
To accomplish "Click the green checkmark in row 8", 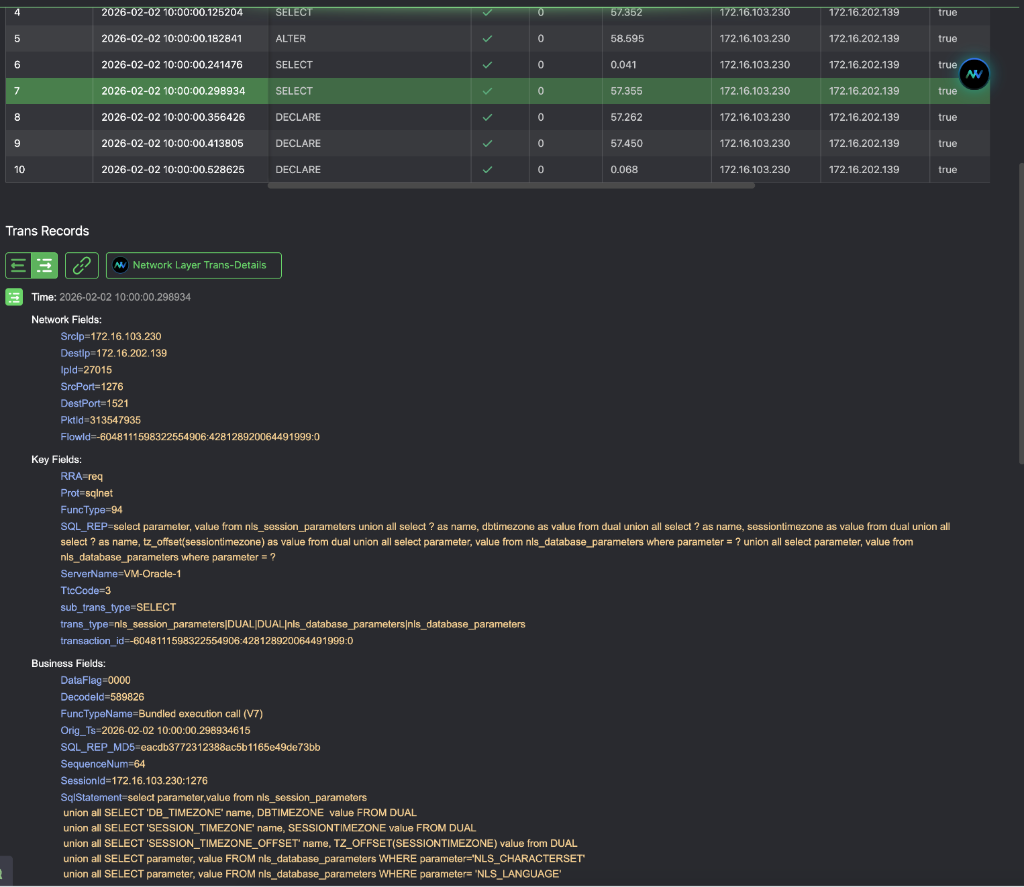I will tap(487, 117).
